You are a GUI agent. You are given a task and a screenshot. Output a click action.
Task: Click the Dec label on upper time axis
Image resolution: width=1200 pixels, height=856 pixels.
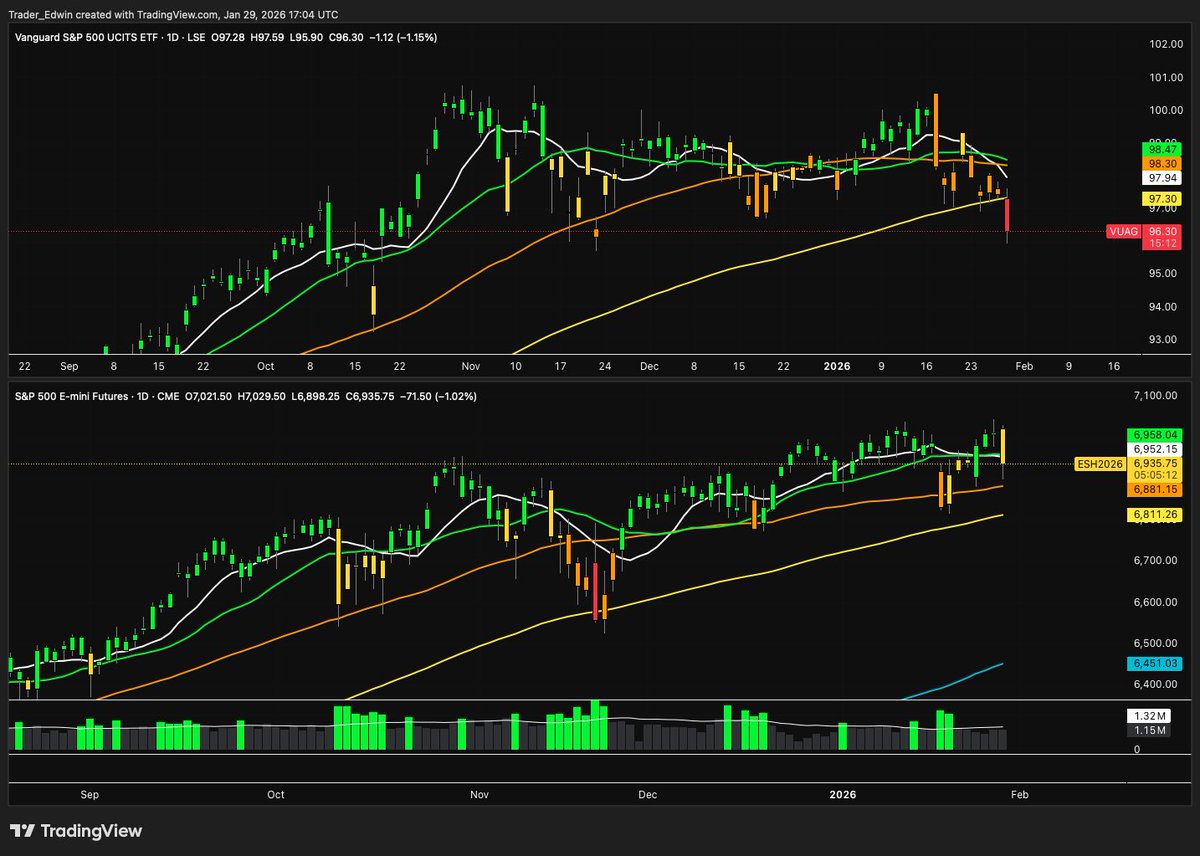tap(651, 366)
